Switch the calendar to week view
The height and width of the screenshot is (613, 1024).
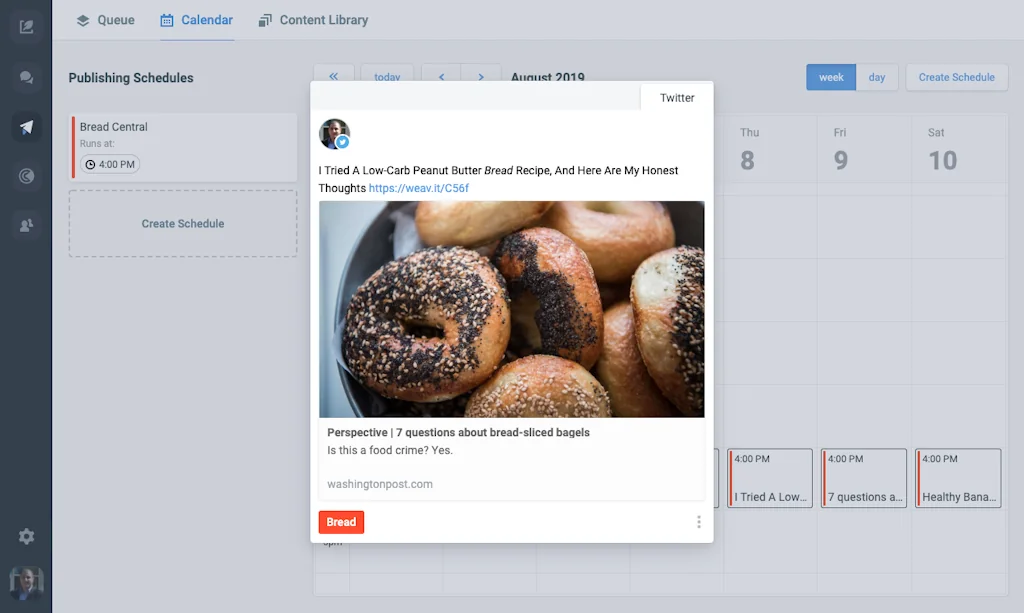(x=830, y=77)
